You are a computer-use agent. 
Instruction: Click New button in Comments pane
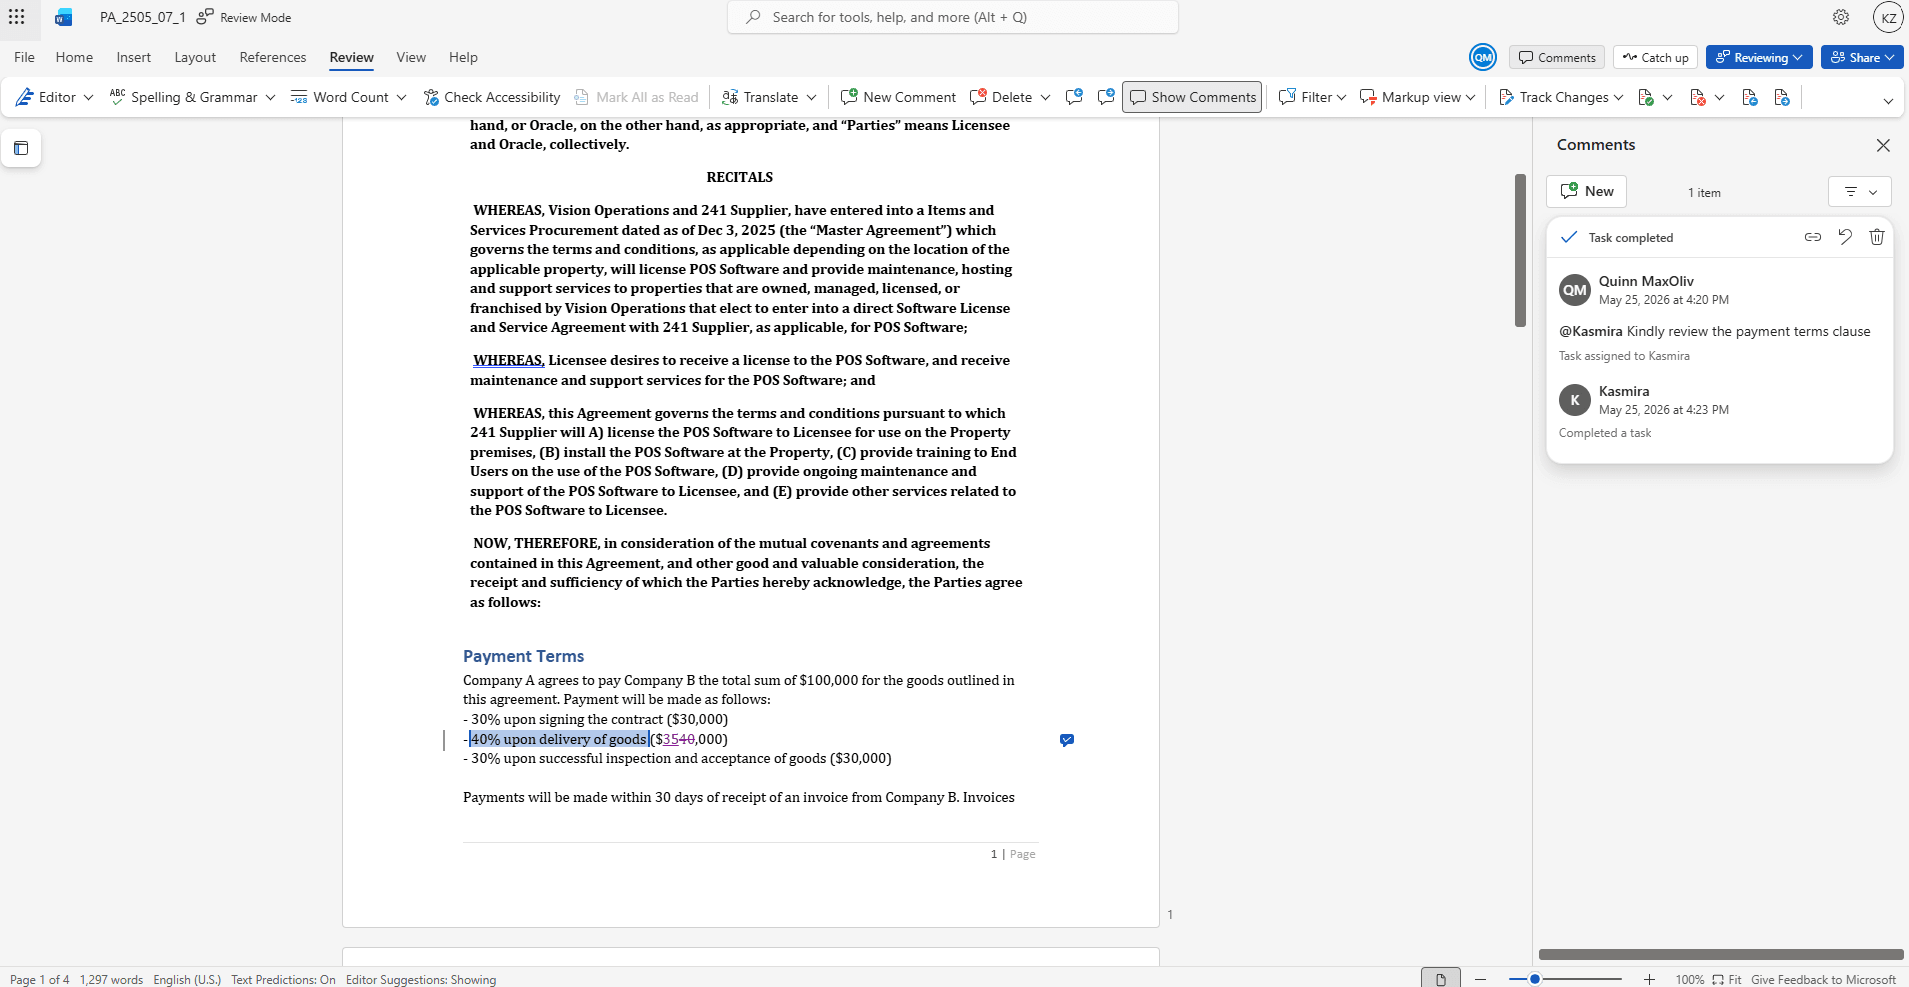1586,191
